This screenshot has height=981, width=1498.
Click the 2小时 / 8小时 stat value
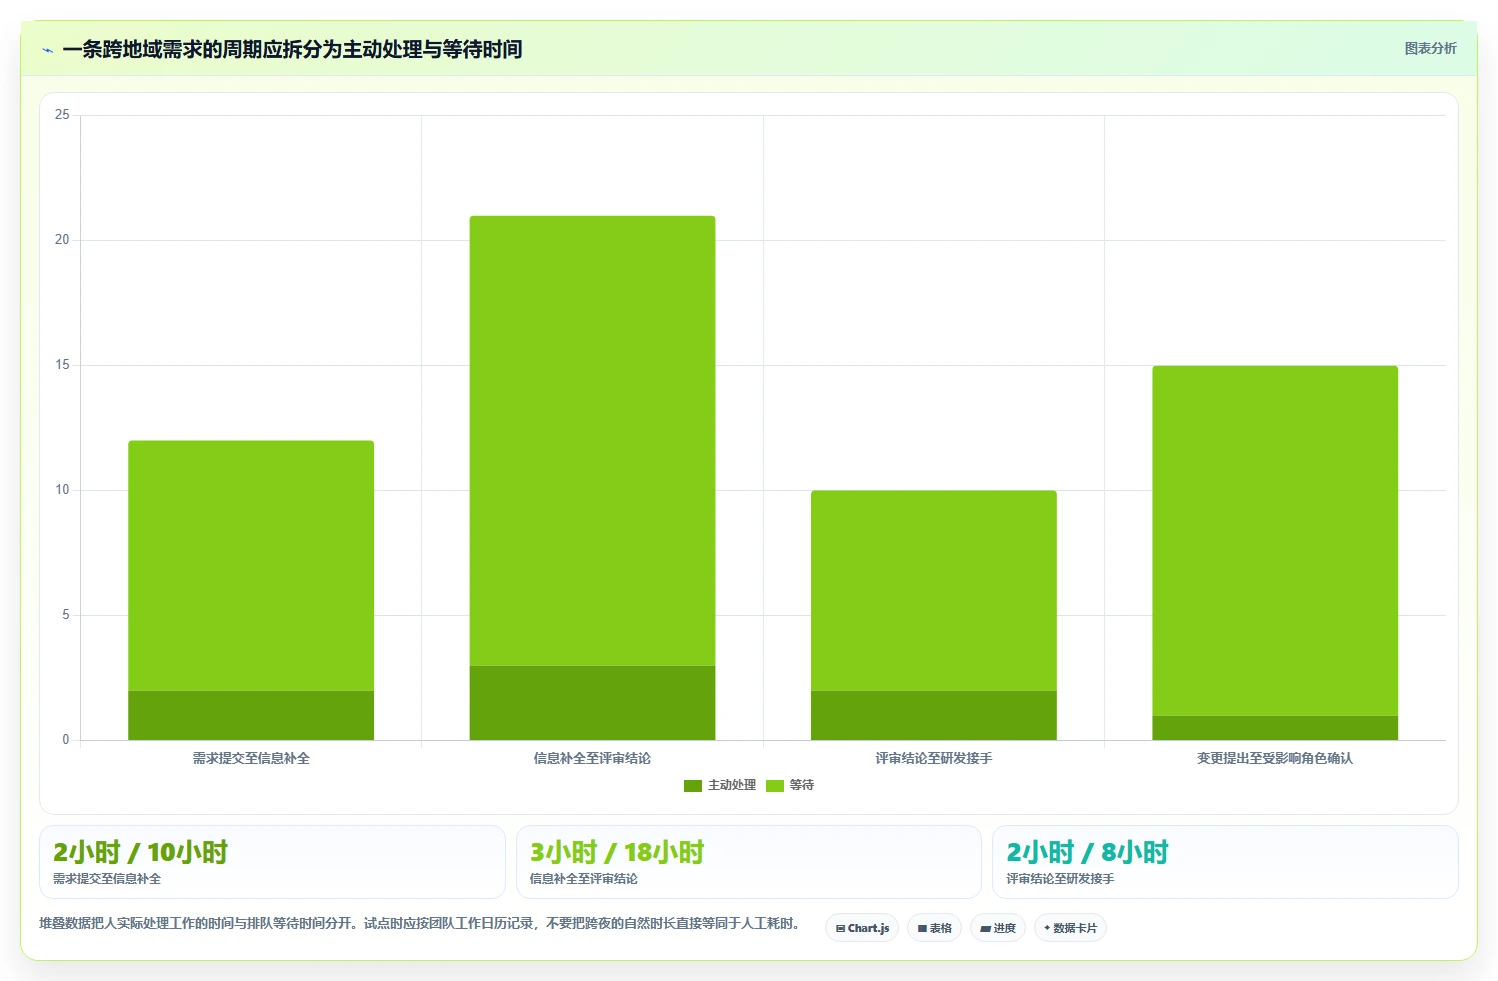[1087, 852]
